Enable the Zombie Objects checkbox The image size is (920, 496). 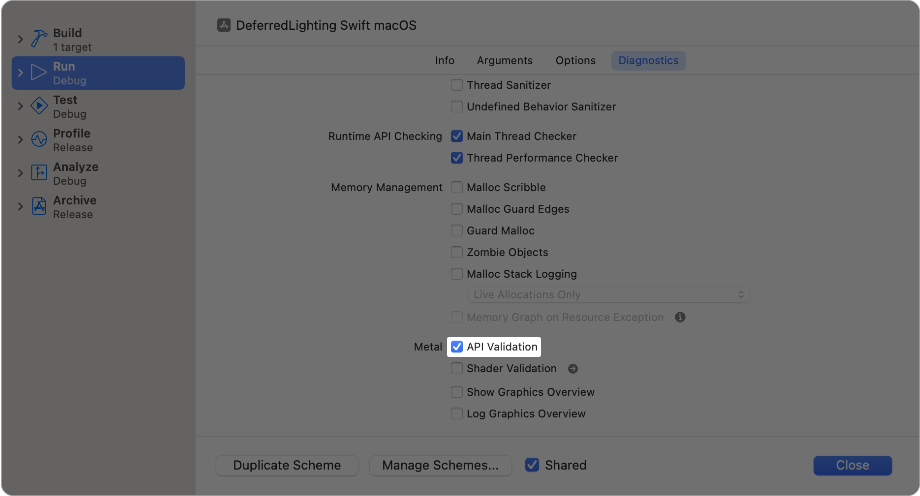457,252
